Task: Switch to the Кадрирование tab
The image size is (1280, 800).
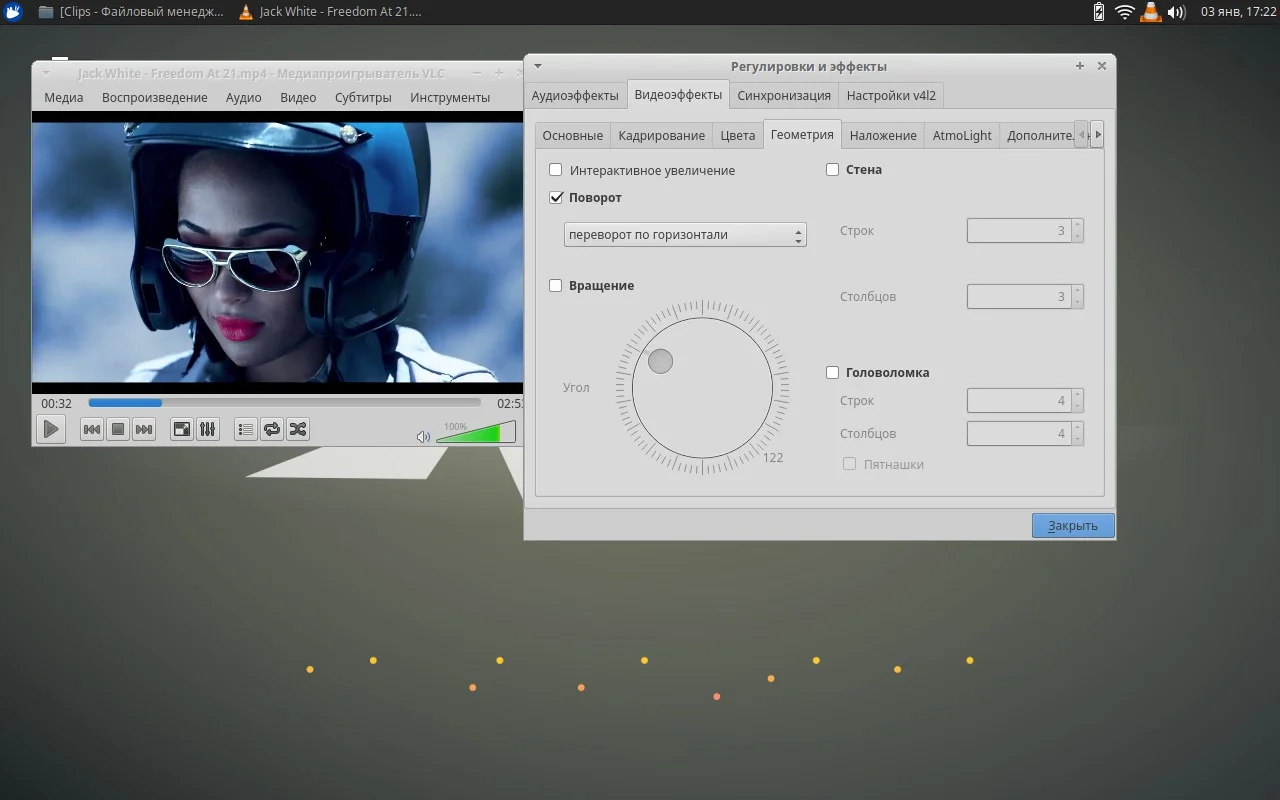Action: (661, 135)
